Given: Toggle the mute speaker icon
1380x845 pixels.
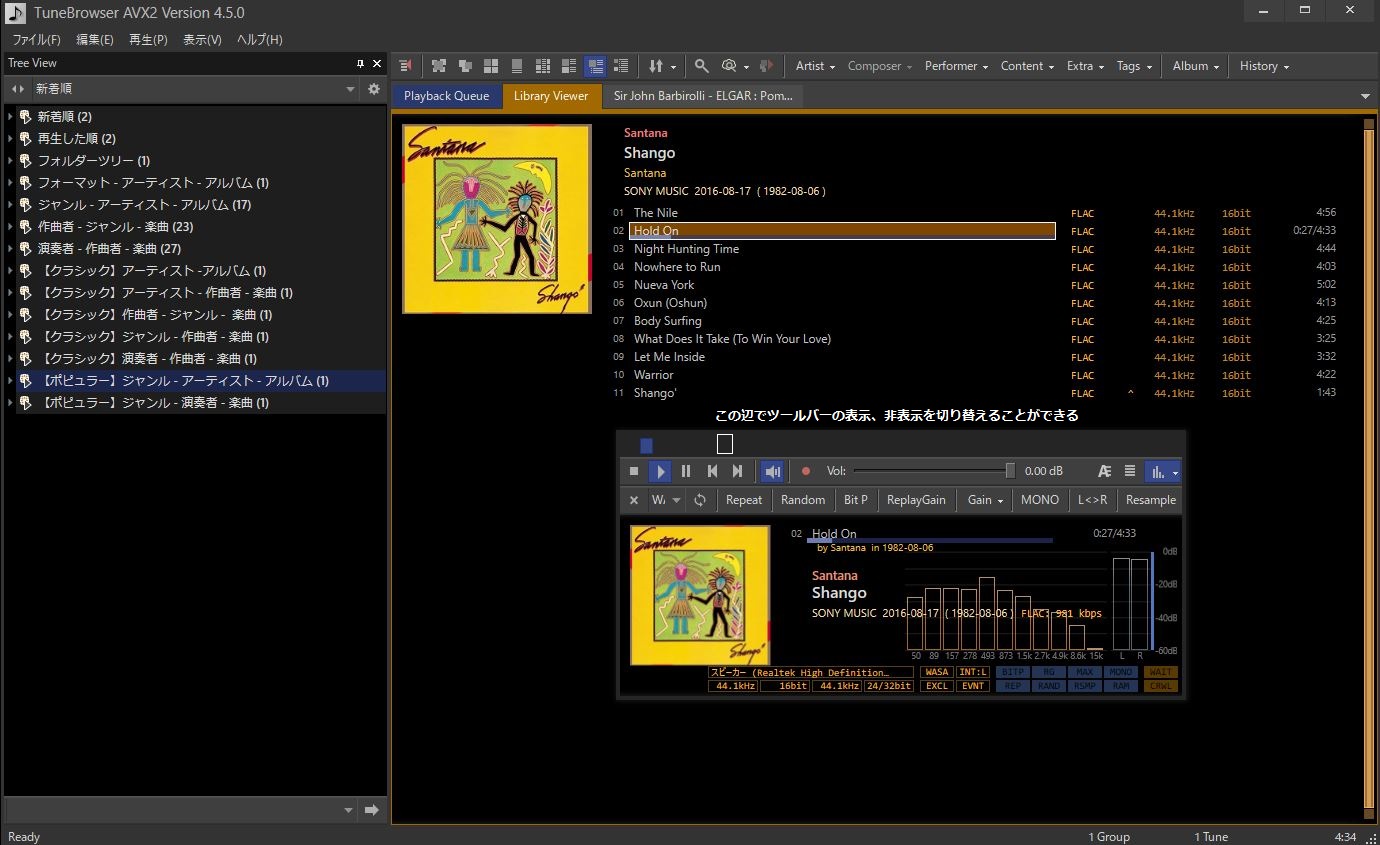Looking at the screenshot, I should pyautogui.click(x=772, y=471).
